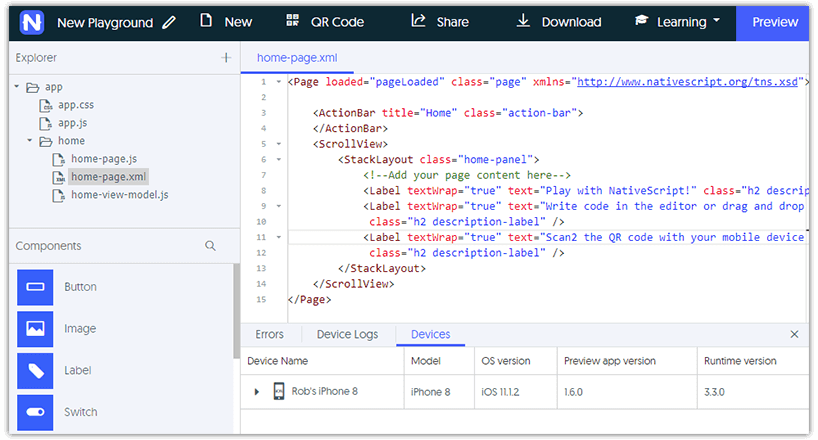Collapse the app folder tree
Viewport: 818px width, 440px height.
point(17,87)
